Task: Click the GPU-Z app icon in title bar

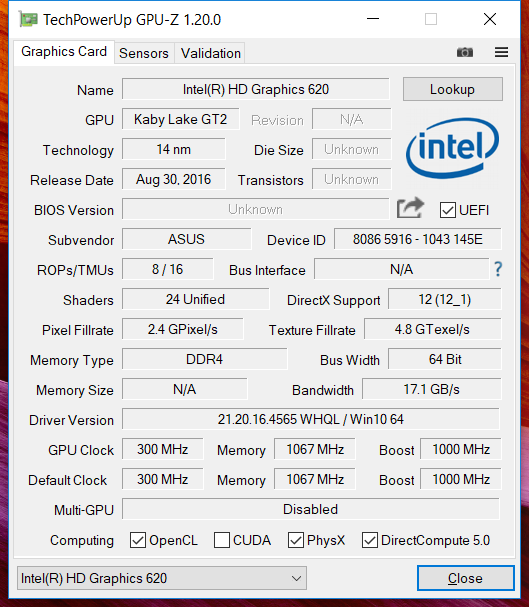Action: tap(28, 19)
